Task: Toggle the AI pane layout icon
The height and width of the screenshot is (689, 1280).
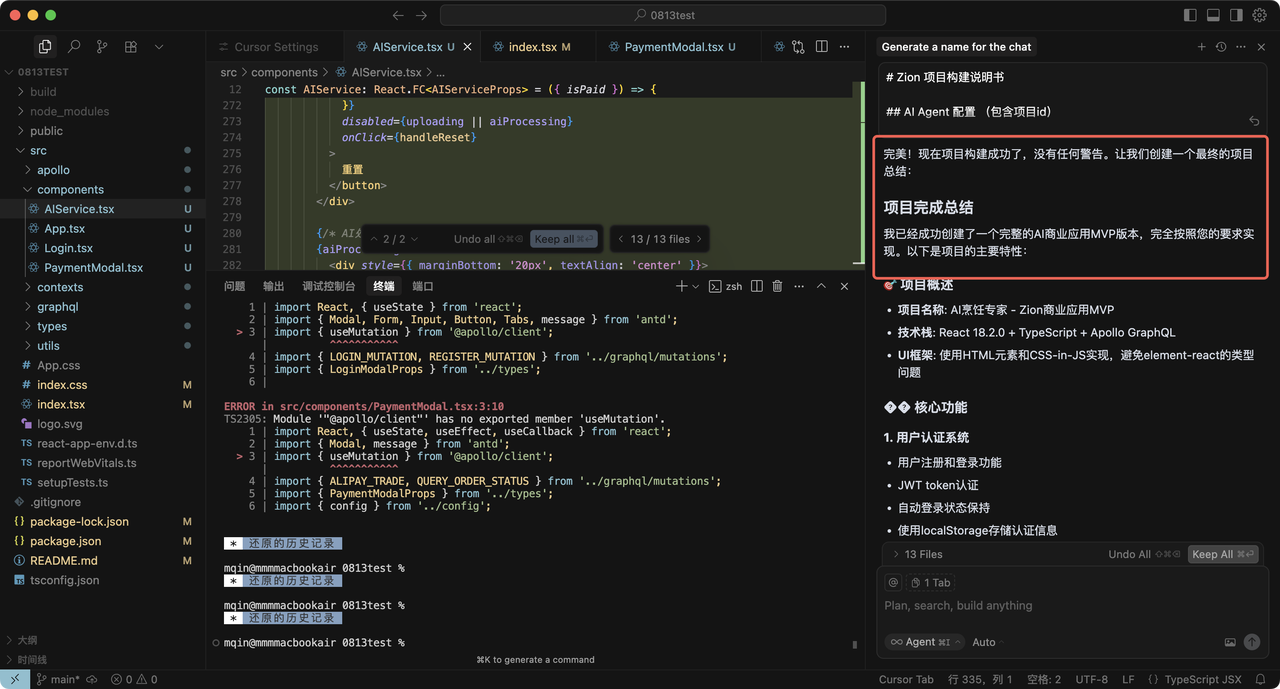Action: [x=1236, y=15]
